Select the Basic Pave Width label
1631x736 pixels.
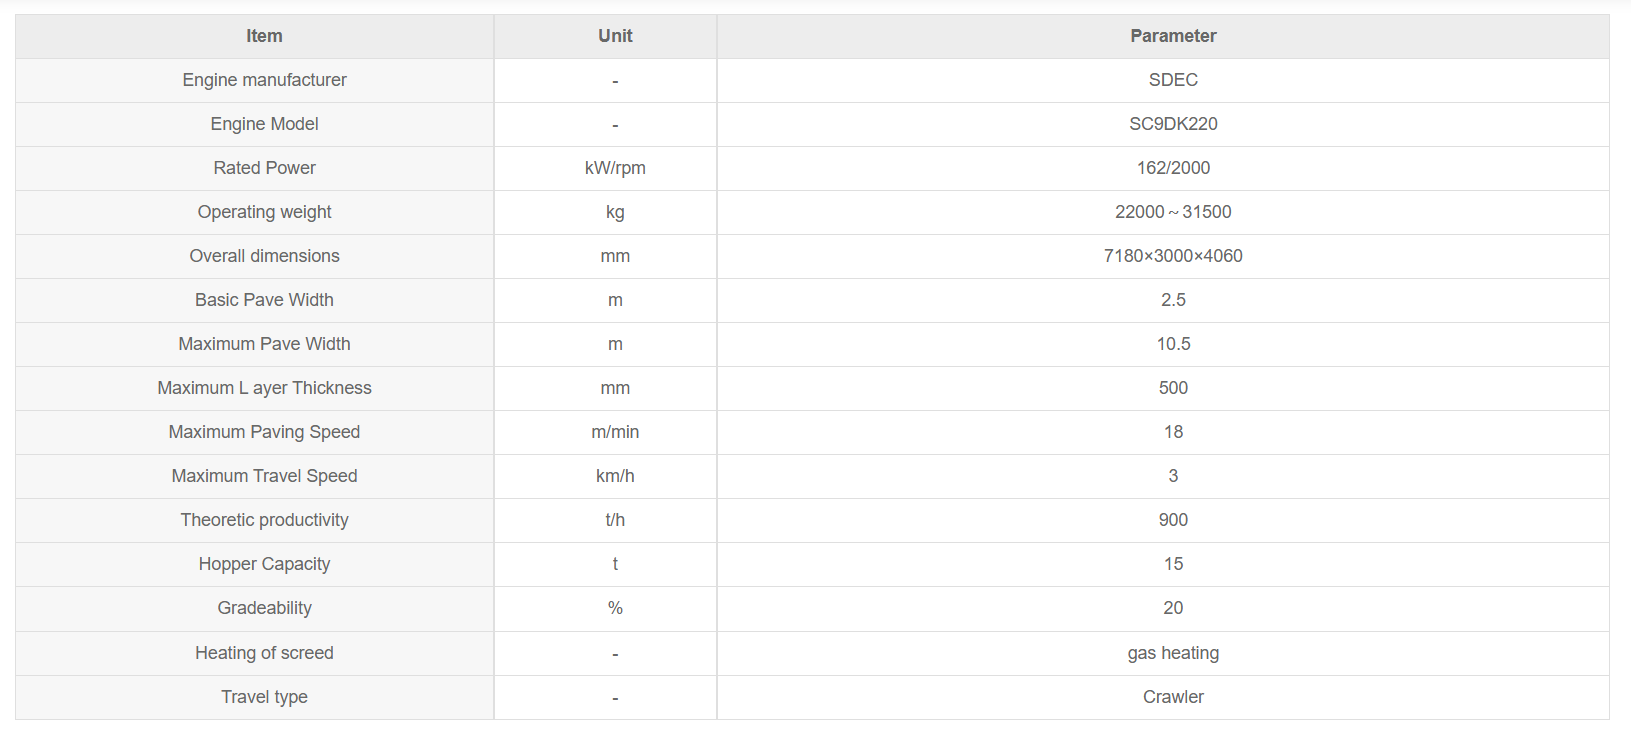point(264,300)
